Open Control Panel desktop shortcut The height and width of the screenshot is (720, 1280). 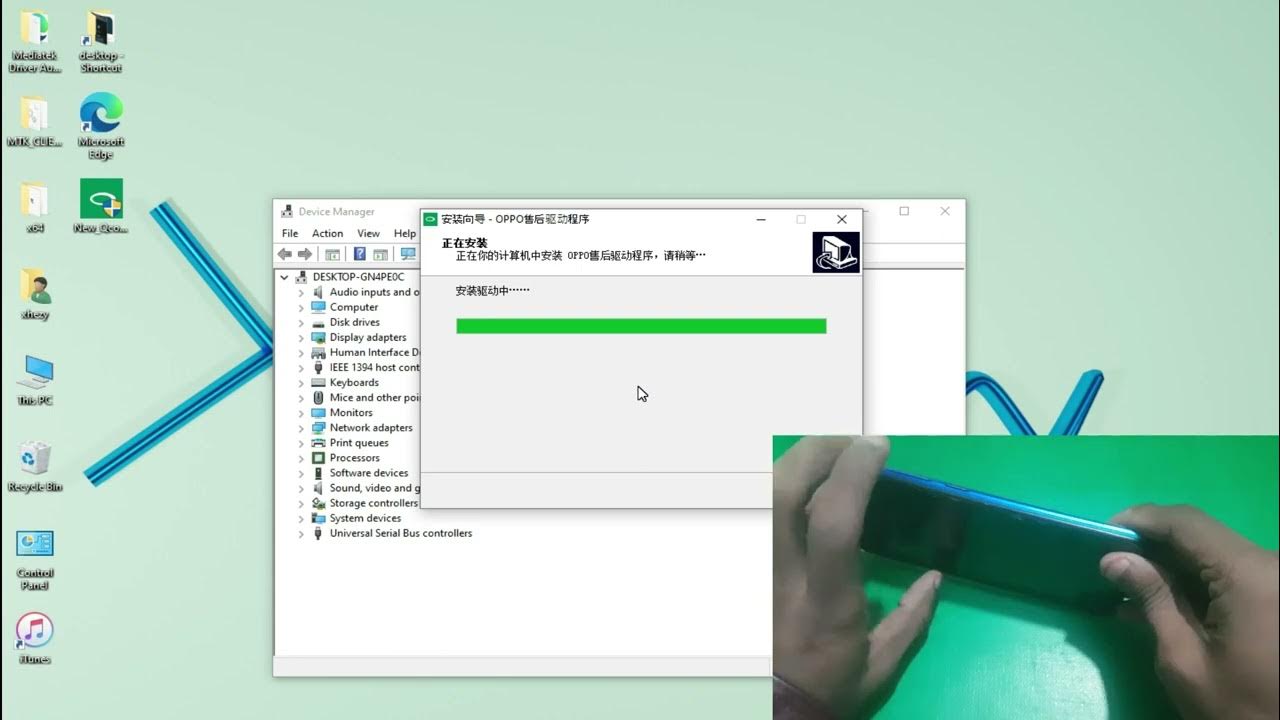[35, 559]
